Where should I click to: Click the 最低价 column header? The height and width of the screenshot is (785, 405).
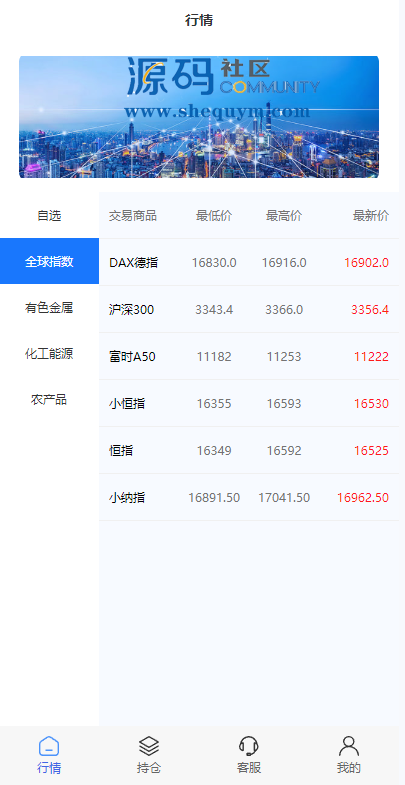pyautogui.click(x=214, y=216)
